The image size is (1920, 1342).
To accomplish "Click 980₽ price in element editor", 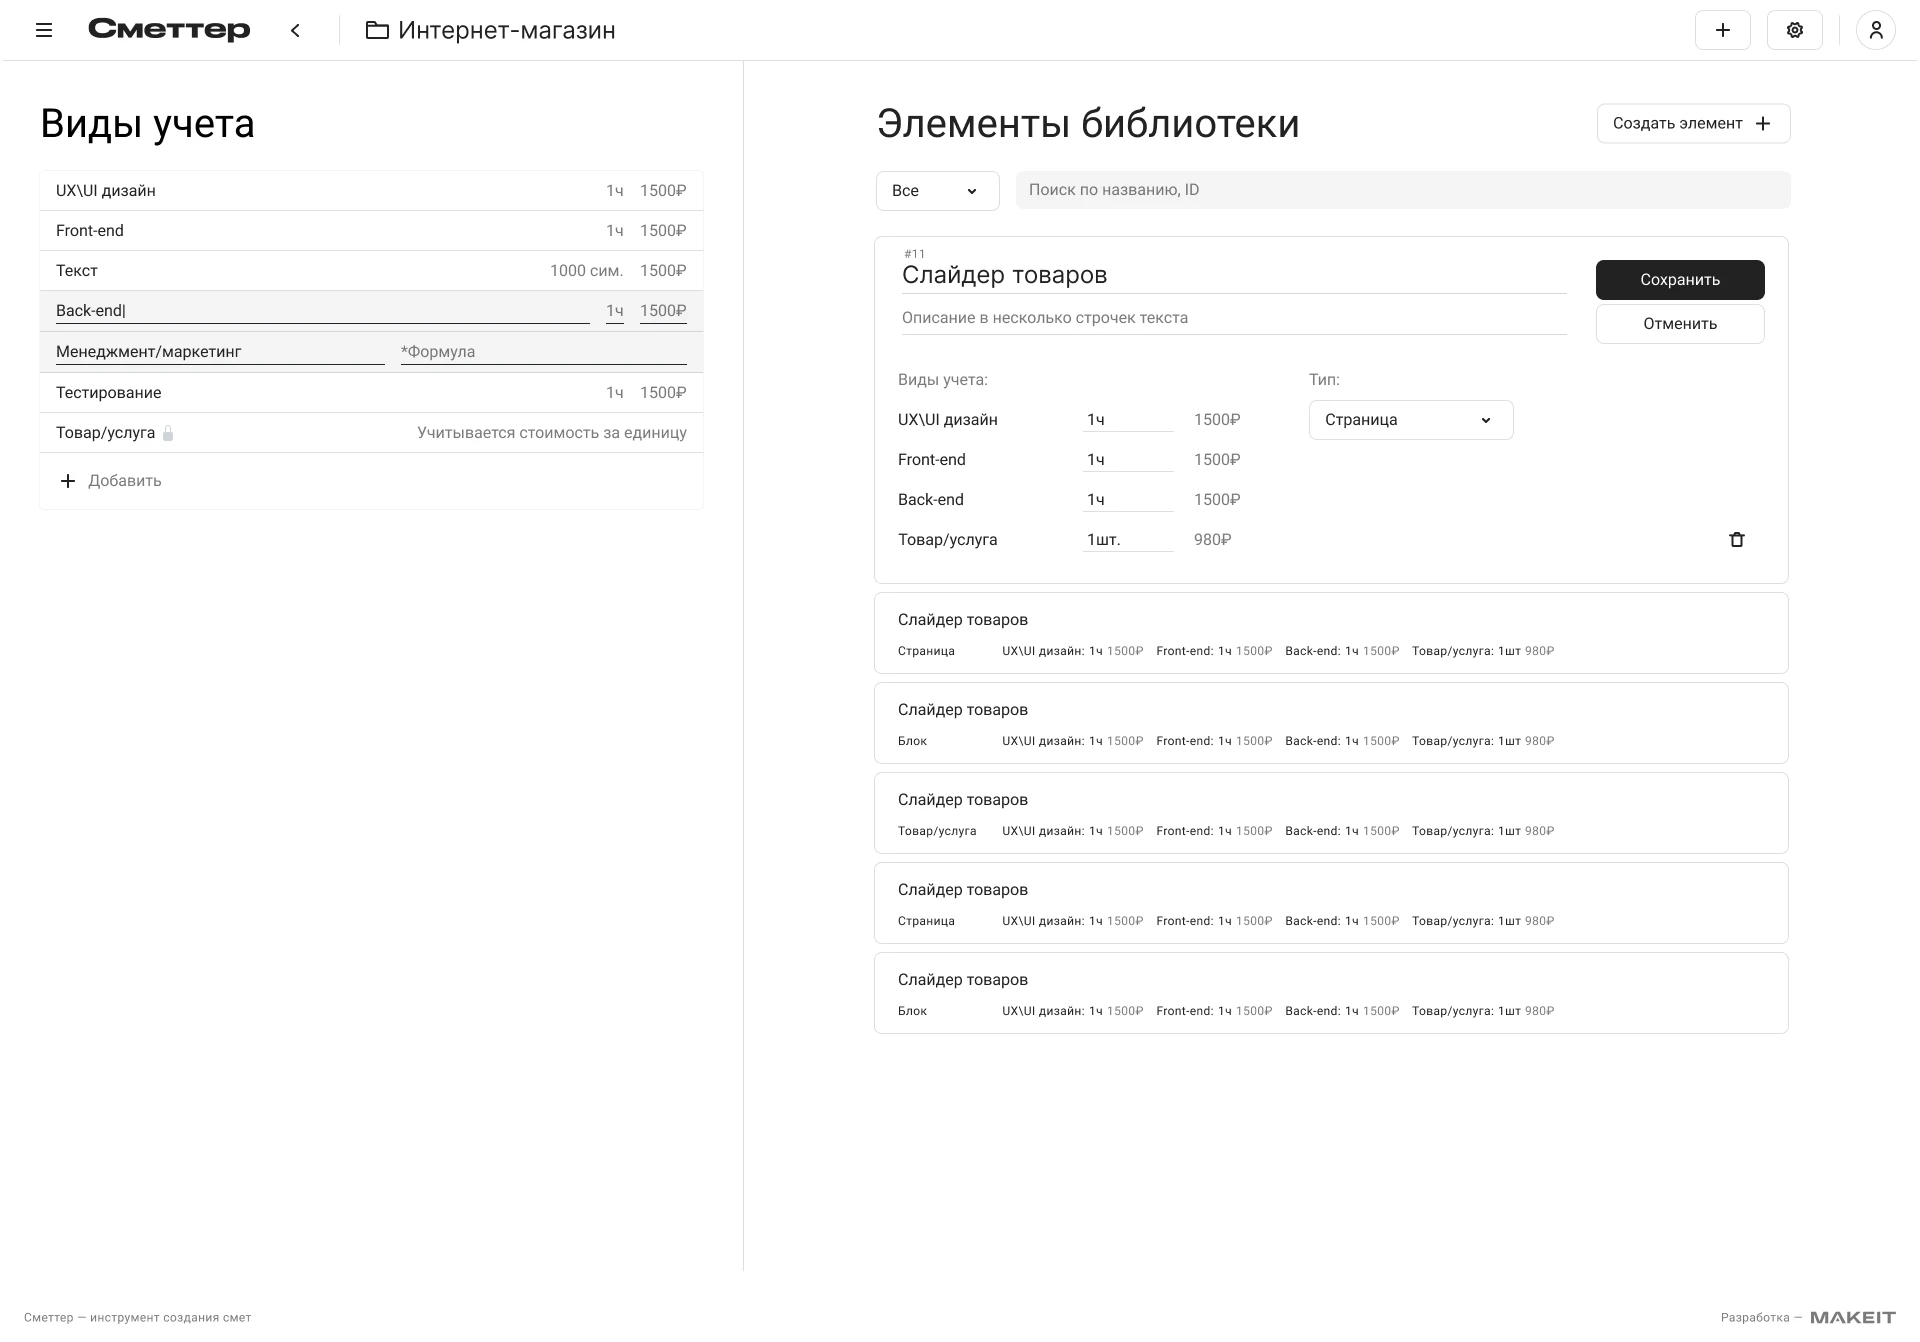I will pyautogui.click(x=1212, y=540).
